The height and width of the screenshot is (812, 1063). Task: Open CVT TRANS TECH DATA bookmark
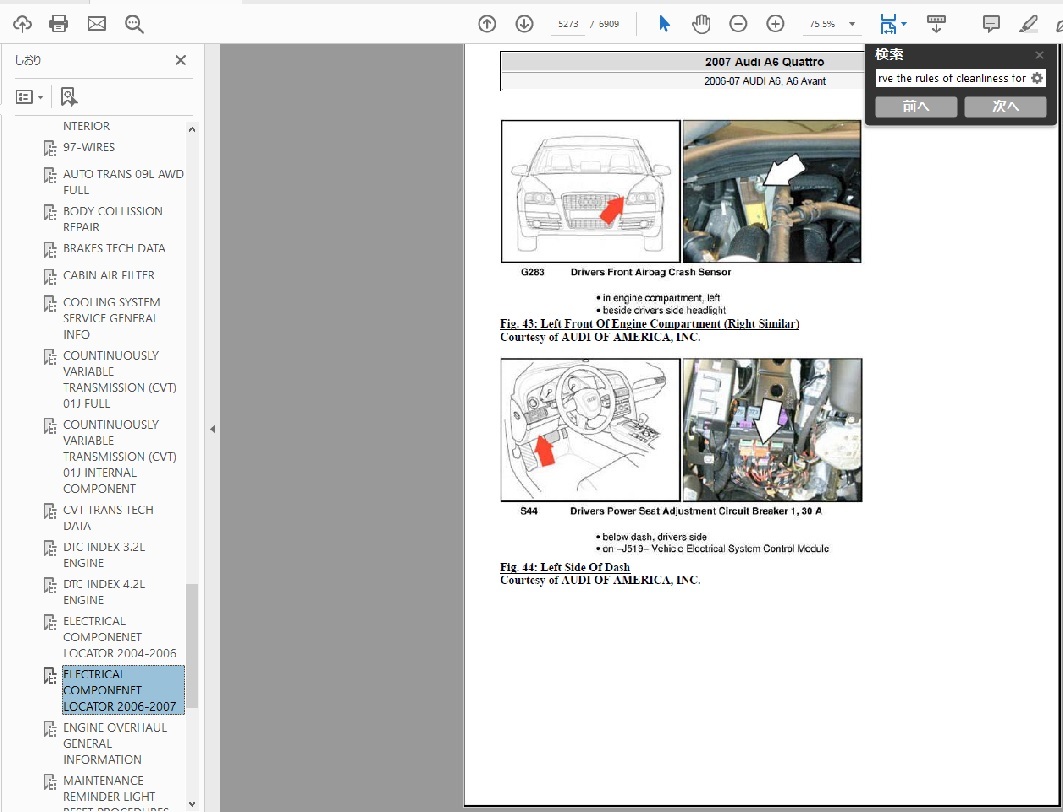point(108,518)
